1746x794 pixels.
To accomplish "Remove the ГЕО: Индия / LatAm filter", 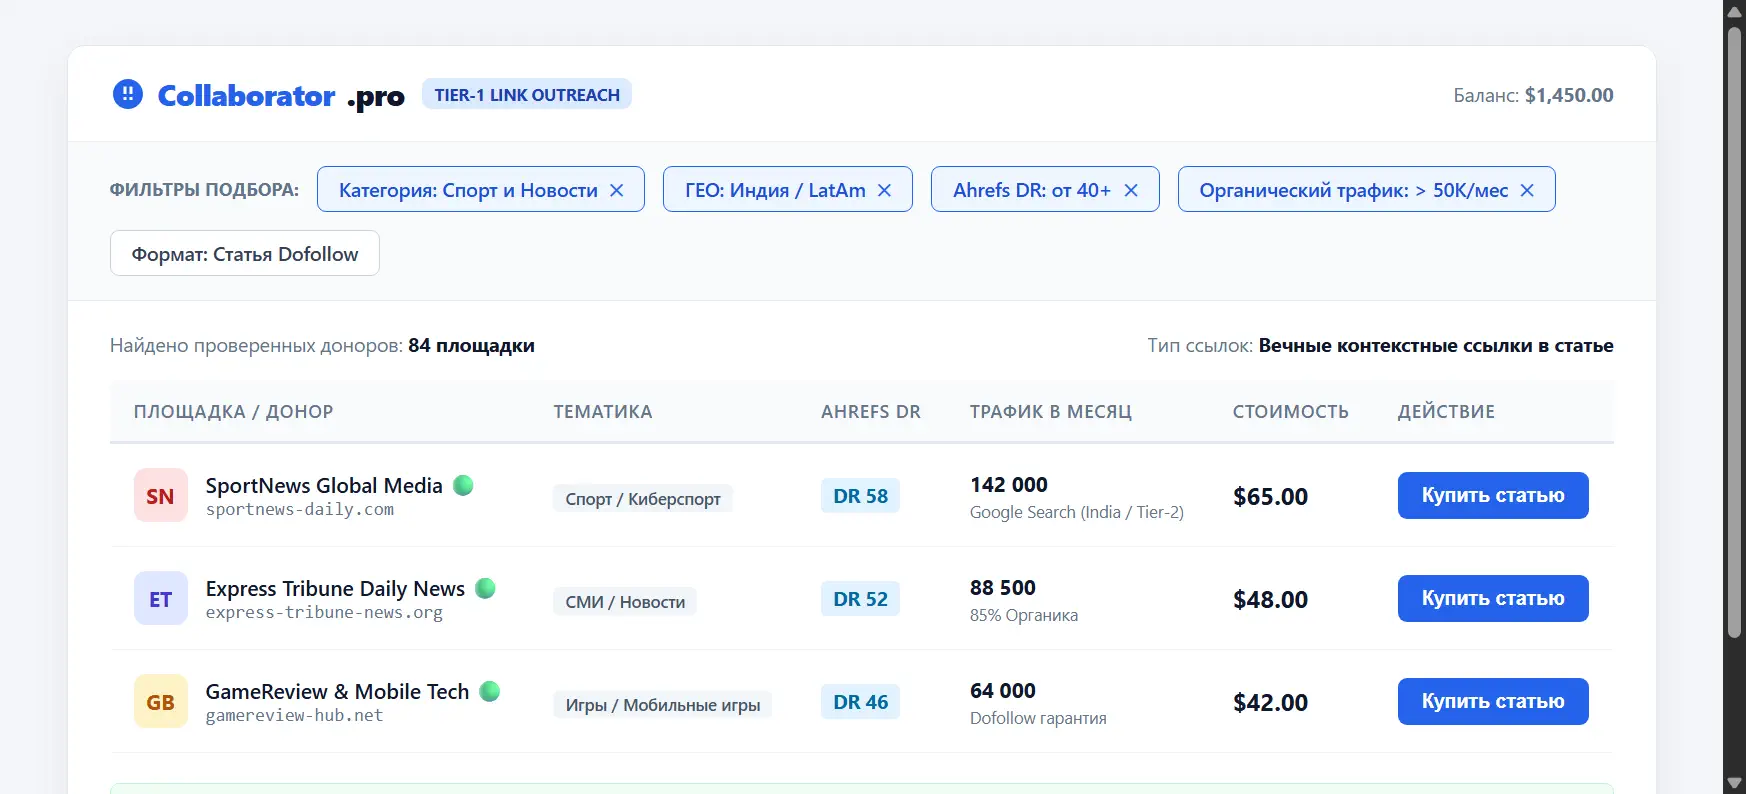I will pos(884,190).
